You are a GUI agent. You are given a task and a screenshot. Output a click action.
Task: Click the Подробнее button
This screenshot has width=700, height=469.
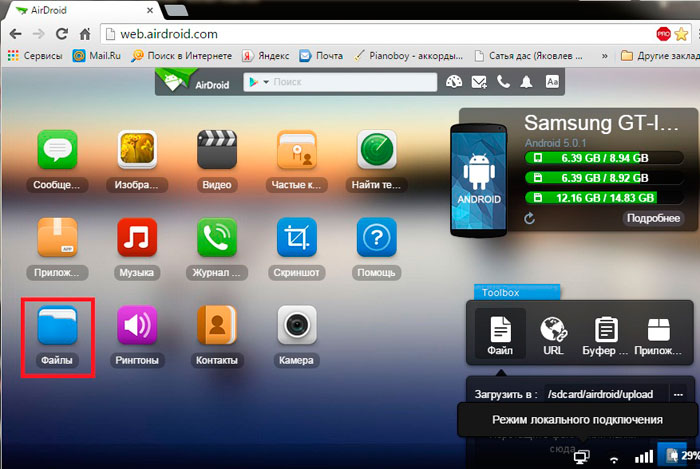click(653, 218)
